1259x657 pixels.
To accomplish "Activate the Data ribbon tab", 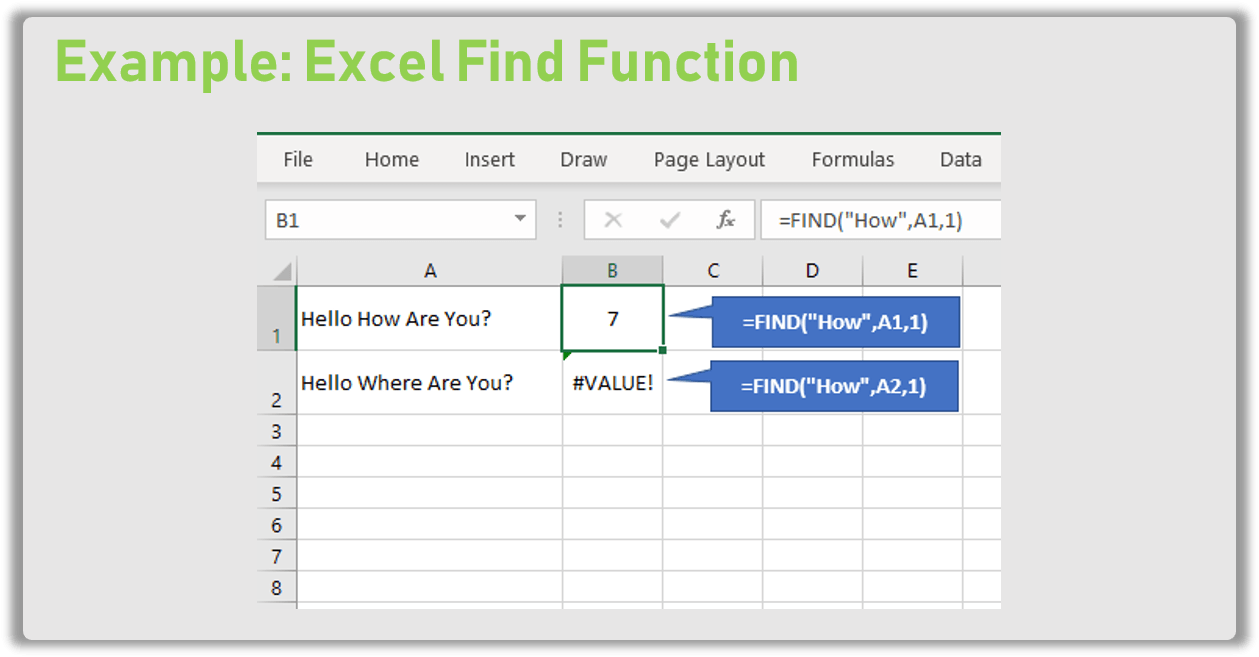I will tap(959, 159).
